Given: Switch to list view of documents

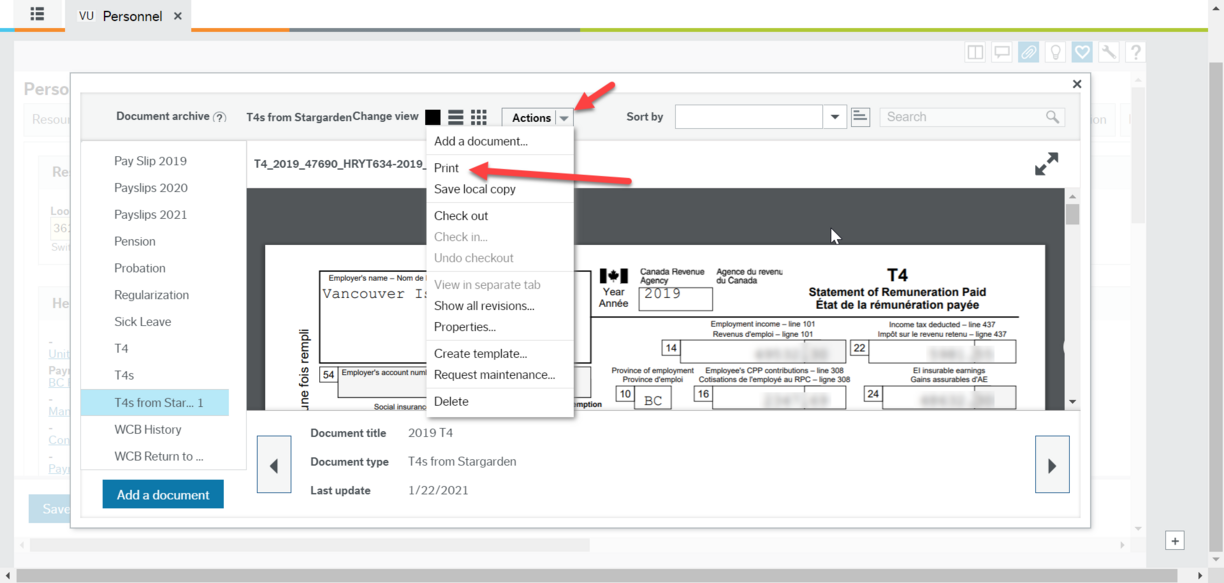Looking at the screenshot, I should [455, 116].
